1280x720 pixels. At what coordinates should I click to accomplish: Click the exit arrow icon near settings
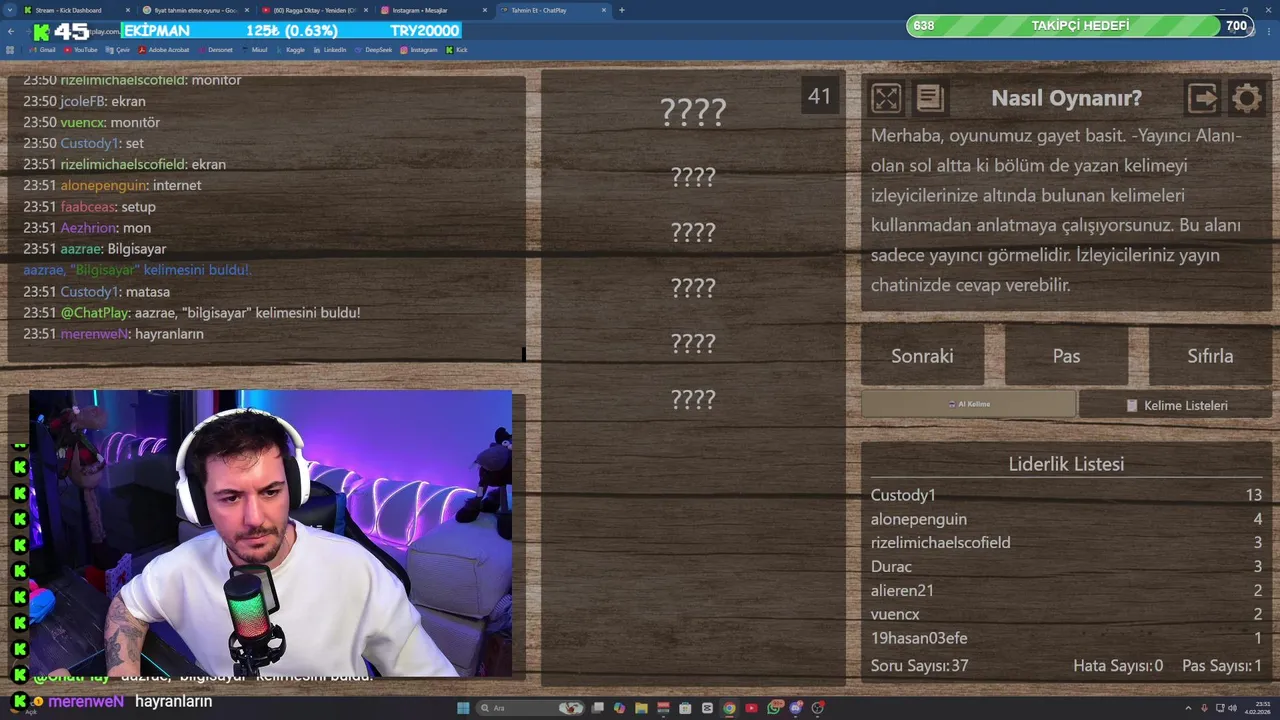(x=1202, y=97)
